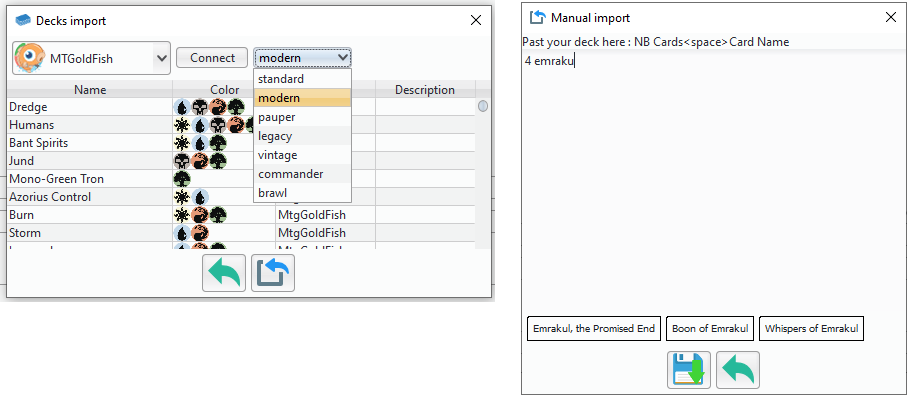Expand the modern format combo box

coord(302,58)
